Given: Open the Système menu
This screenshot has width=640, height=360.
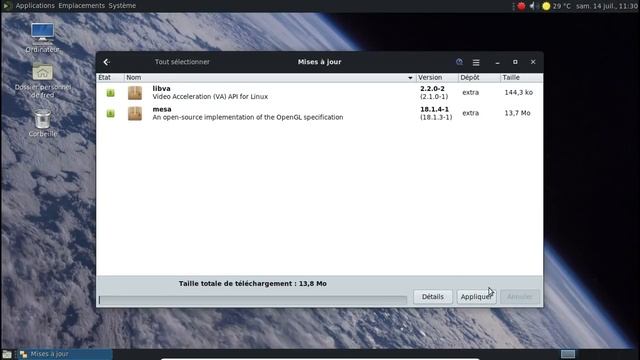Looking at the screenshot, I should pos(122,6).
